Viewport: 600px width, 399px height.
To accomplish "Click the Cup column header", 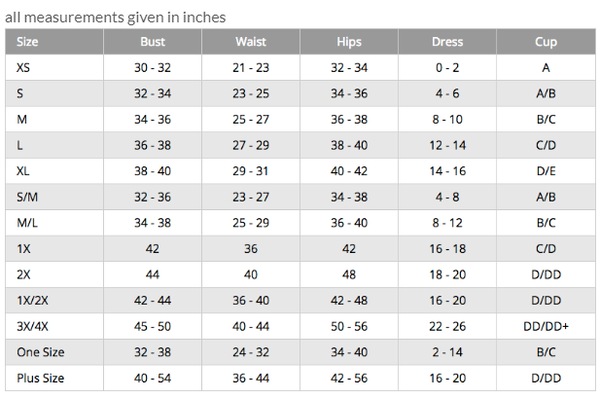I will coord(546,42).
